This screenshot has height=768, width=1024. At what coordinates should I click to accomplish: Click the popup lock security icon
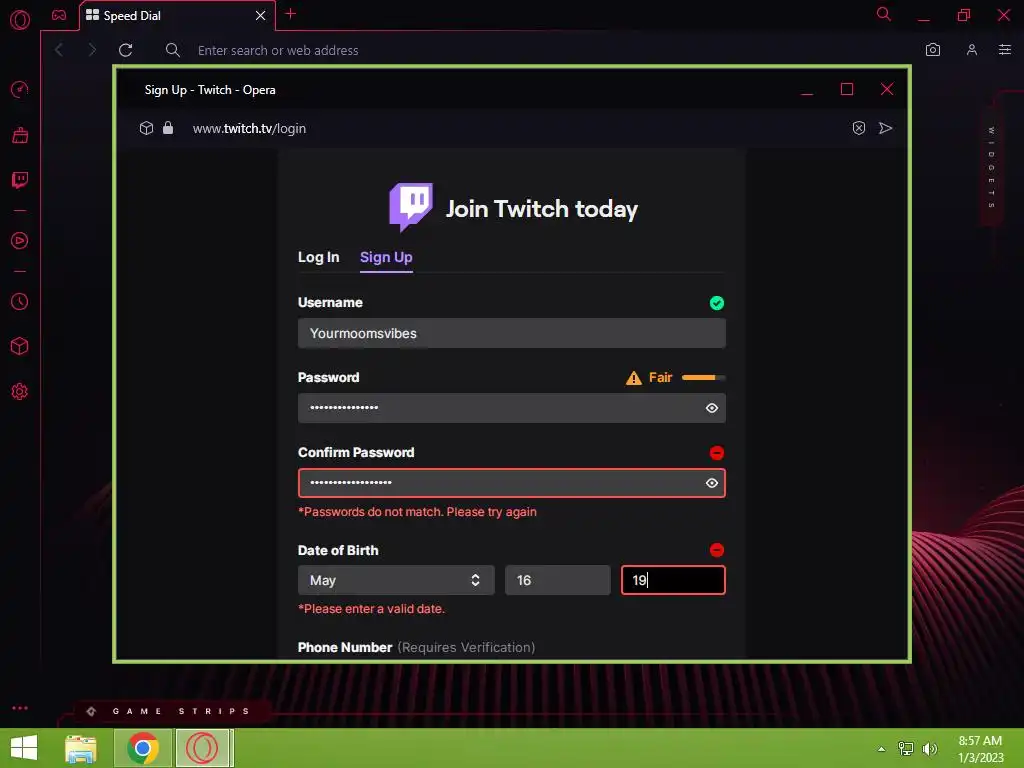coord(168,127)
